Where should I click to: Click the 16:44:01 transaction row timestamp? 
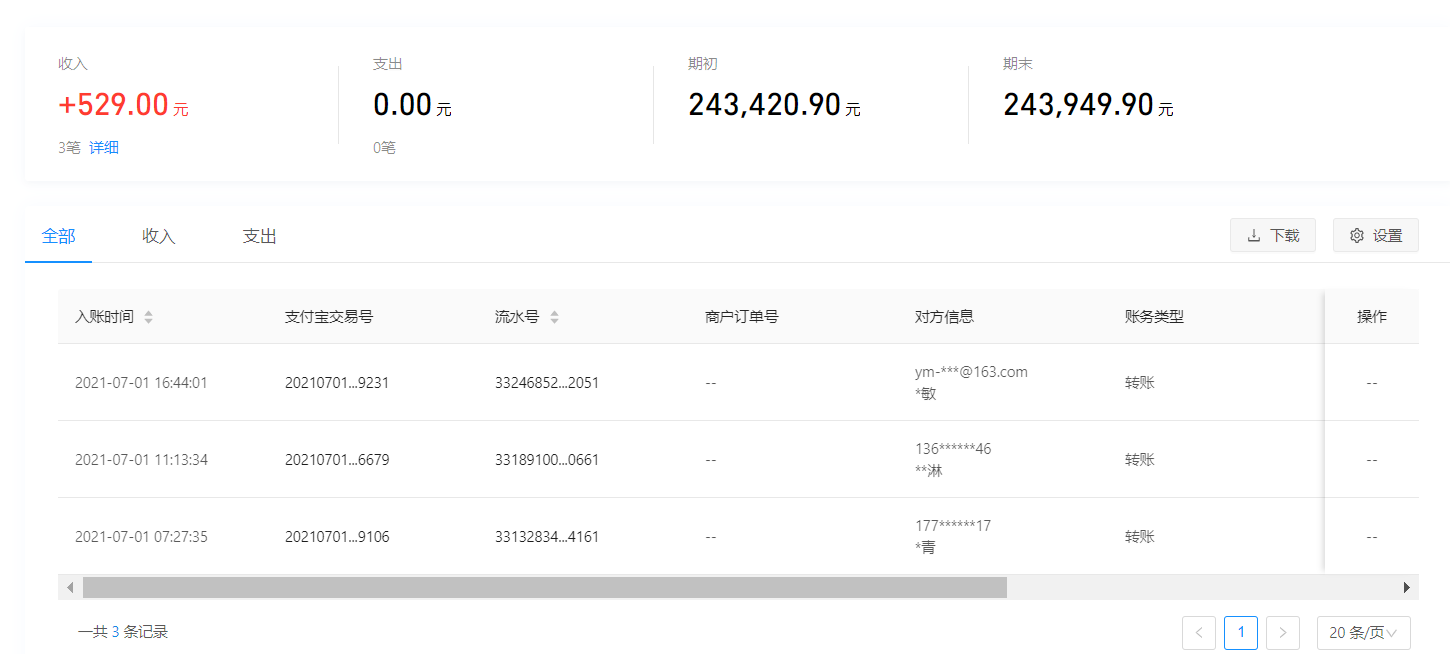tap(141, 382)
